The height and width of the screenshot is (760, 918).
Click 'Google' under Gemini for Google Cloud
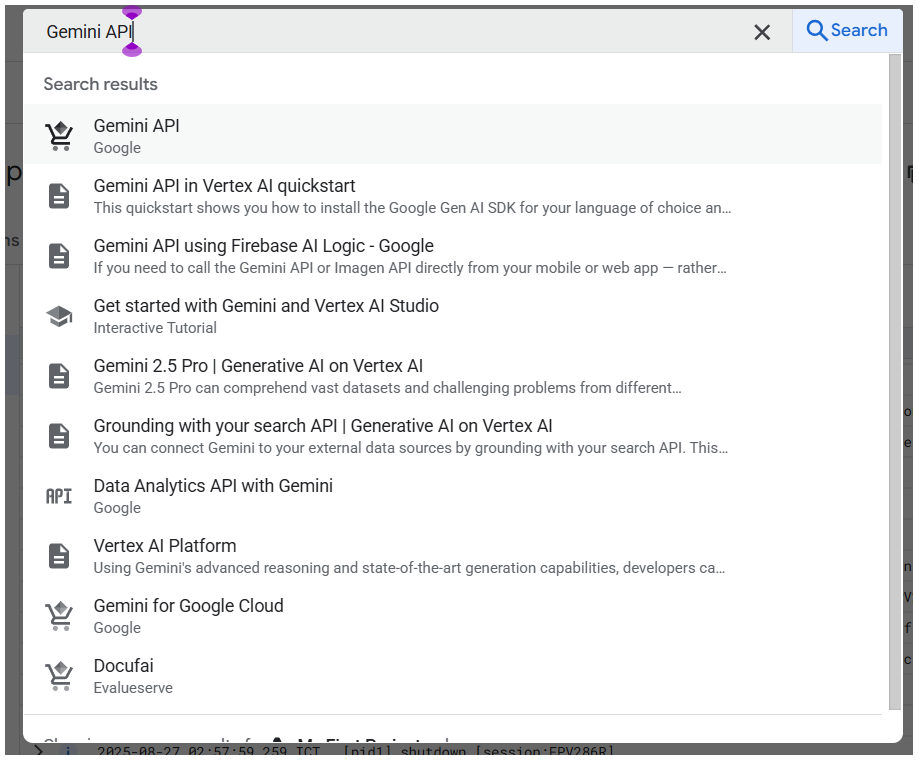point(117,628)
